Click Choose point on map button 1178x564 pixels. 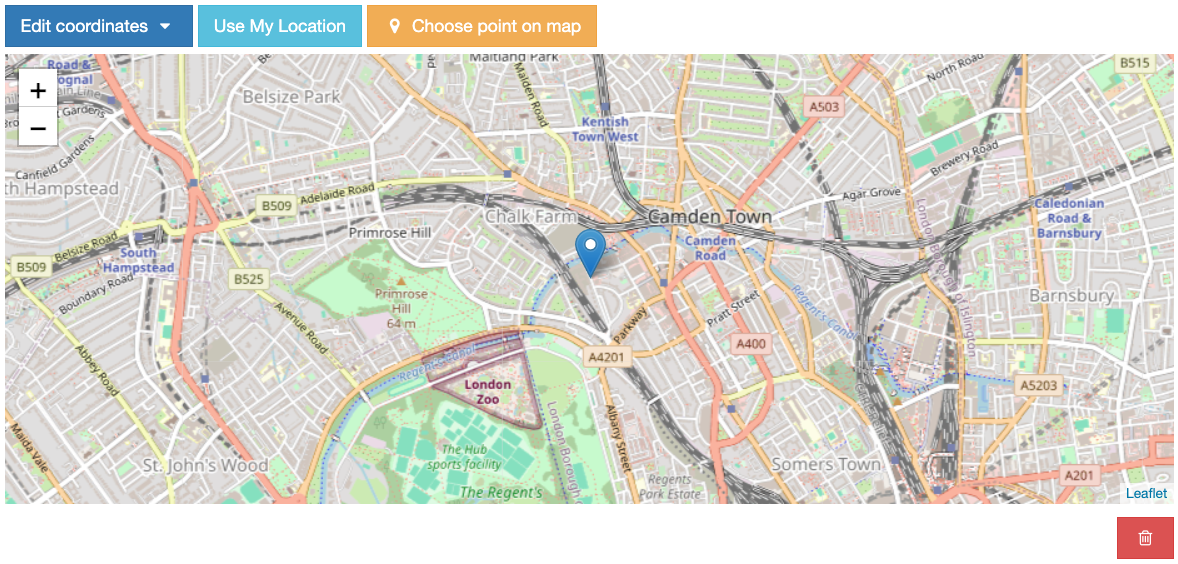pyautogui.click(x=482, y=26)
